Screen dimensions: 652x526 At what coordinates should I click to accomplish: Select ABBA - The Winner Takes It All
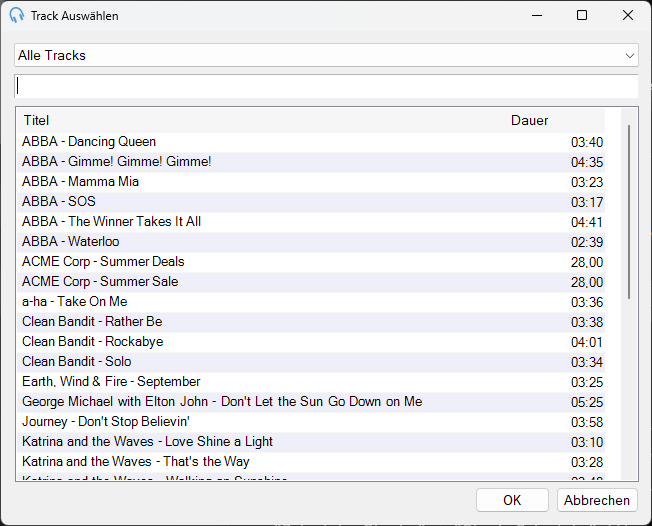click(311, 222)
